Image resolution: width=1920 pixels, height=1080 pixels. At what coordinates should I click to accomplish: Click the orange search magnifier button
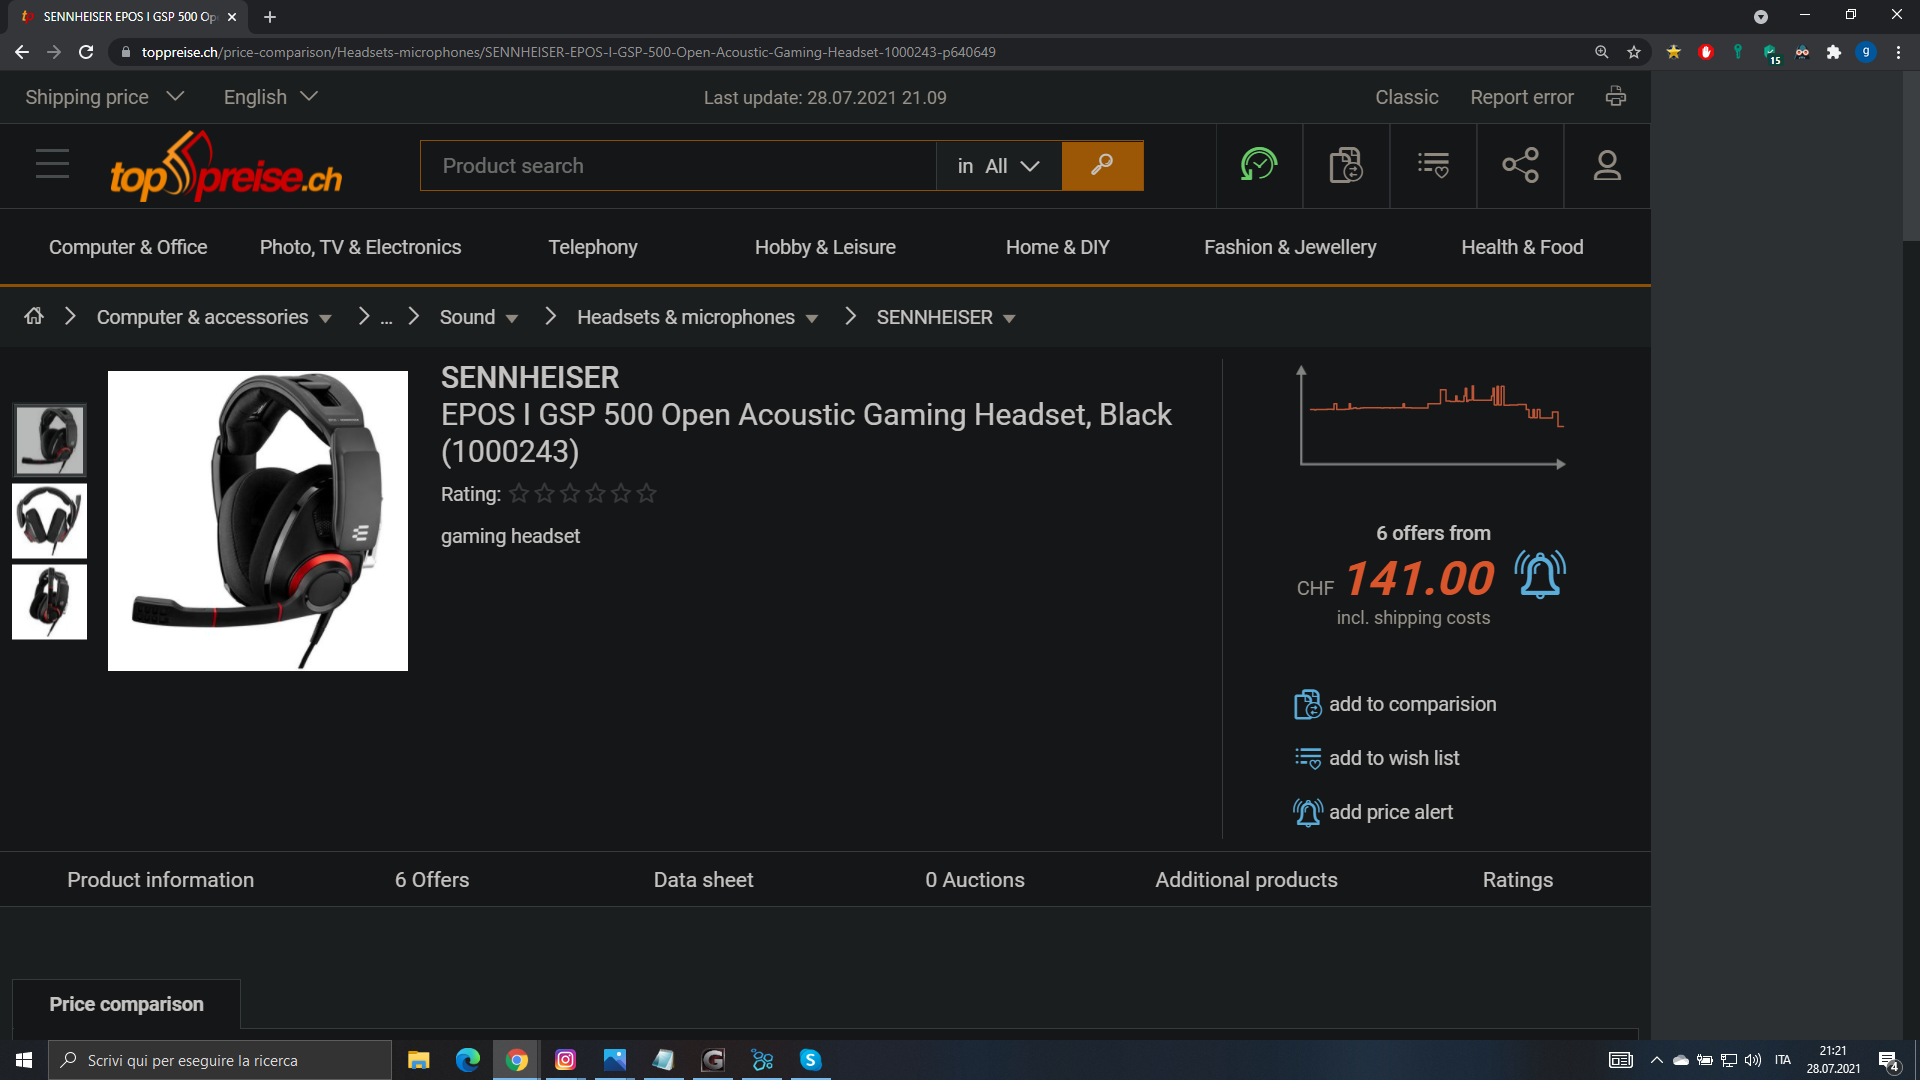pyautogui.click(x=1102, y=165)
